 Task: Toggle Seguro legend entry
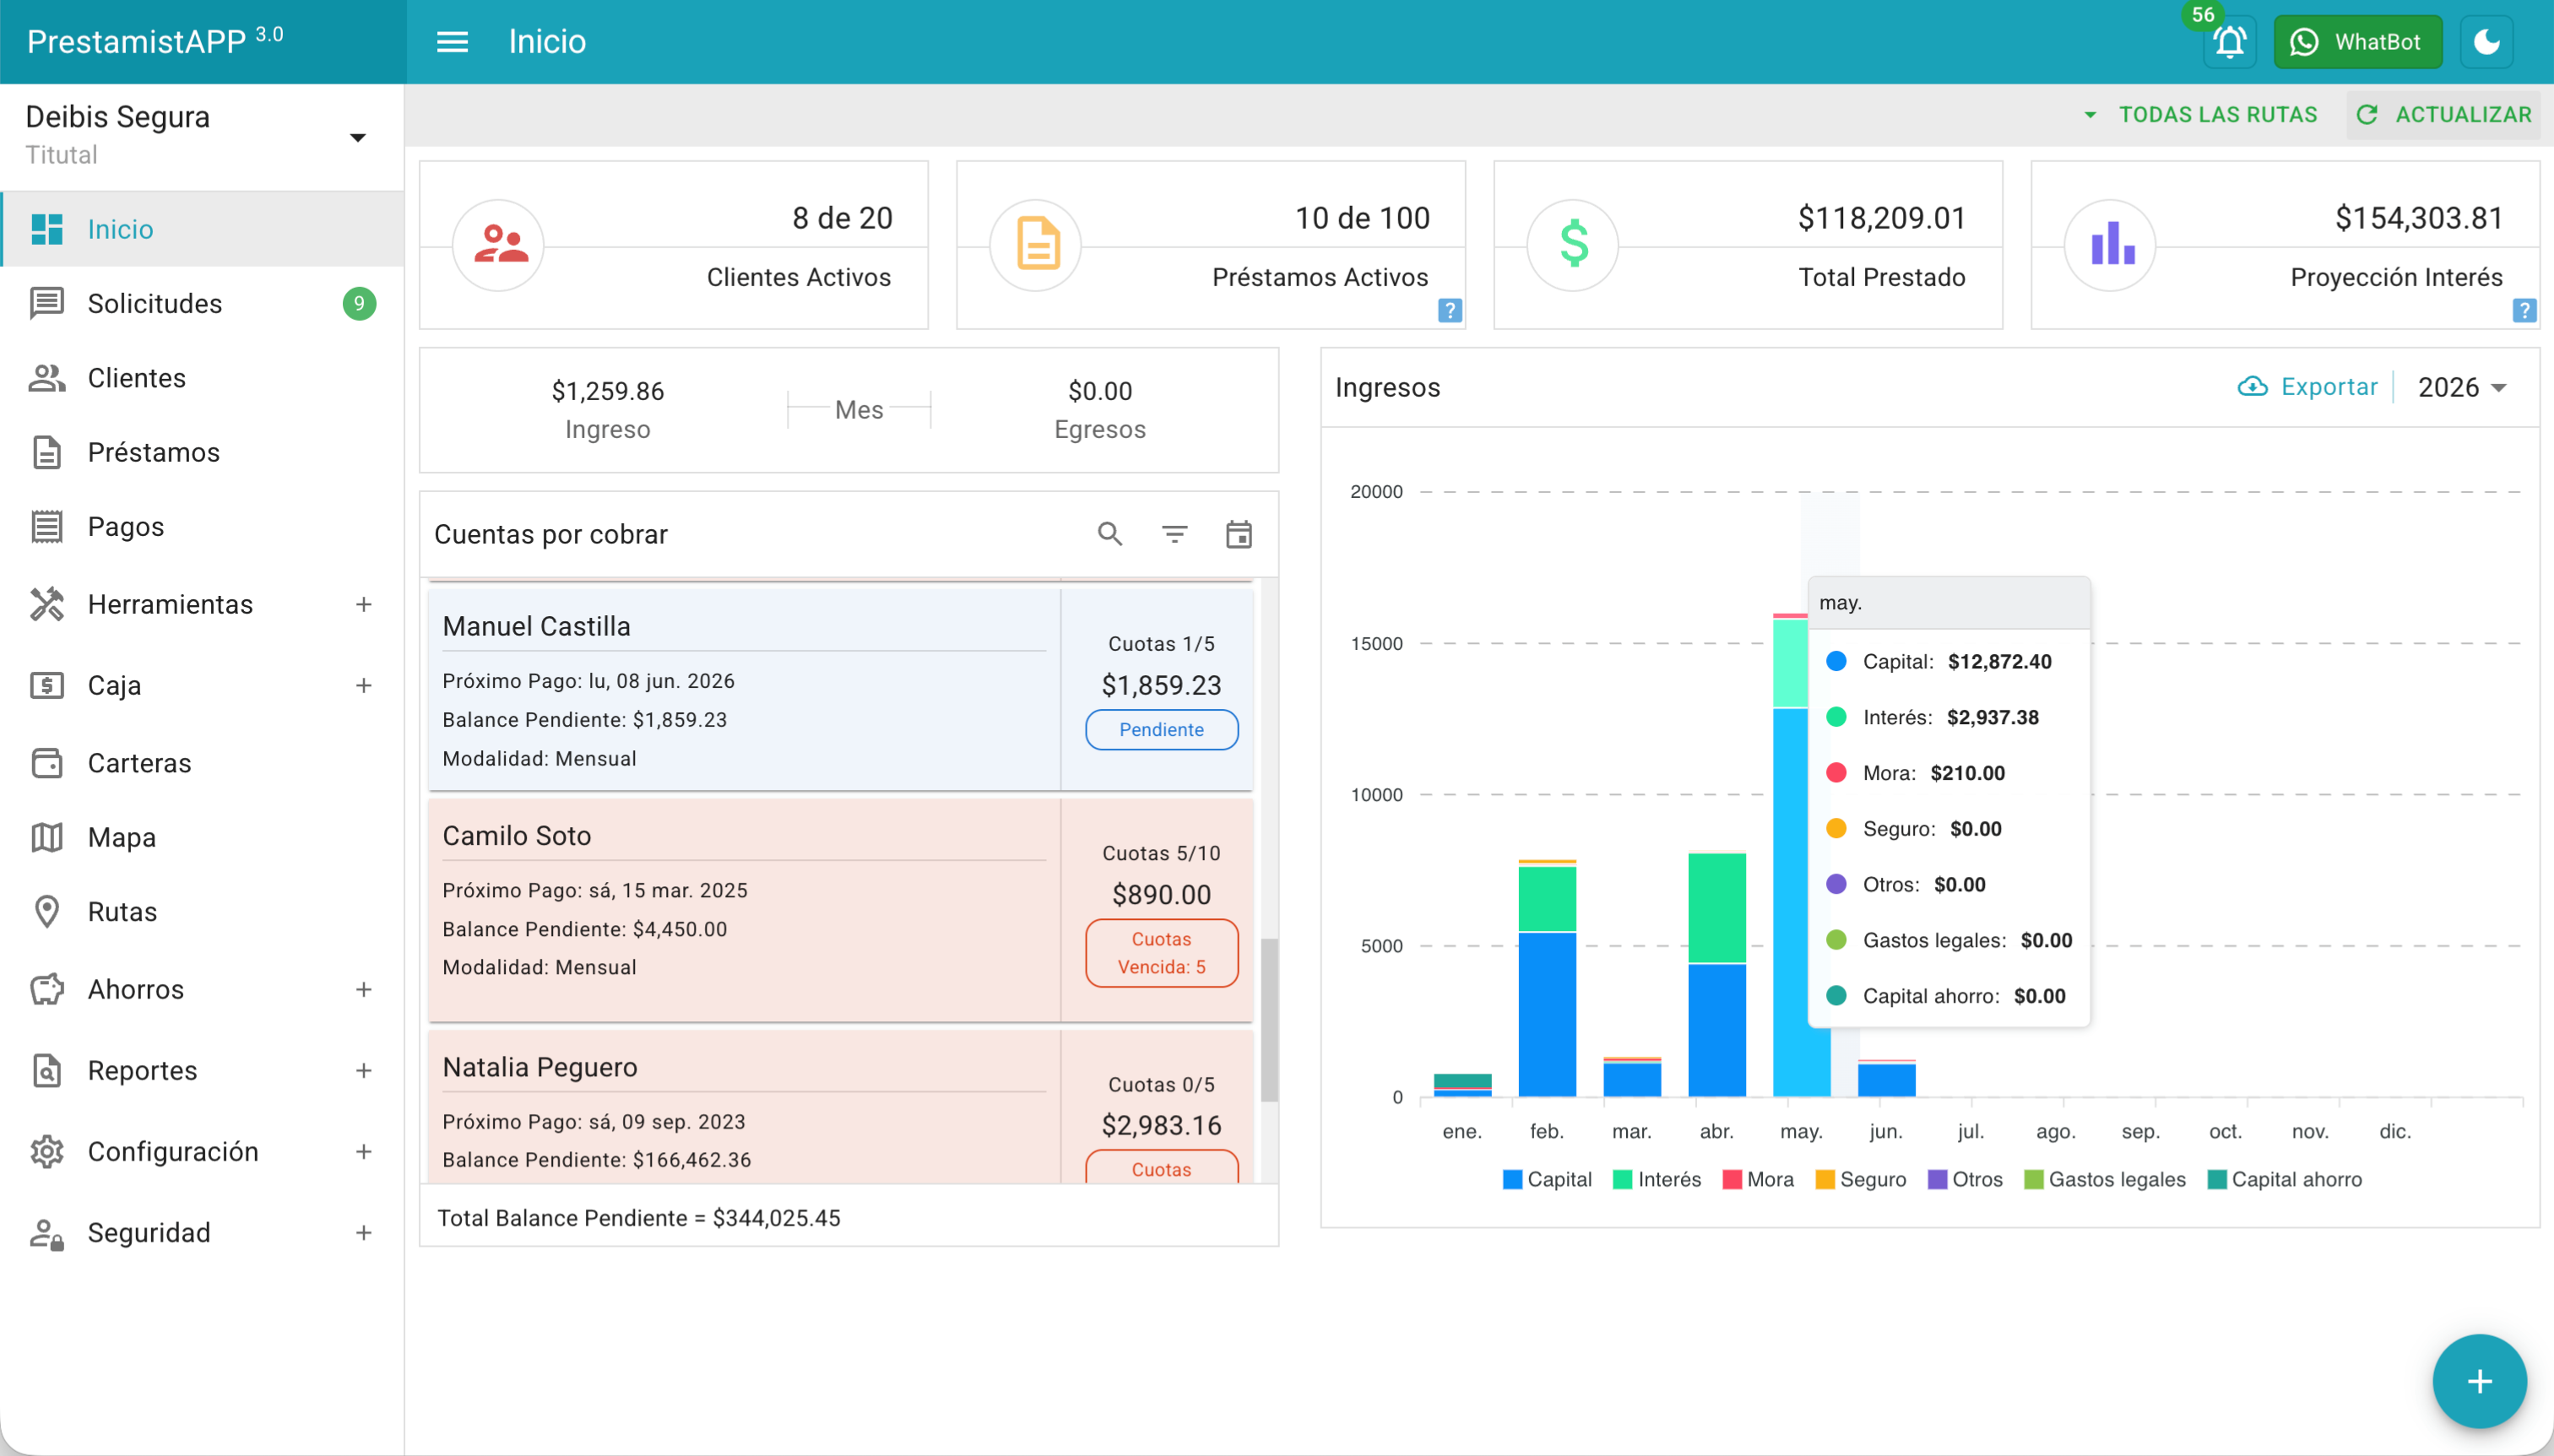1860,1179
